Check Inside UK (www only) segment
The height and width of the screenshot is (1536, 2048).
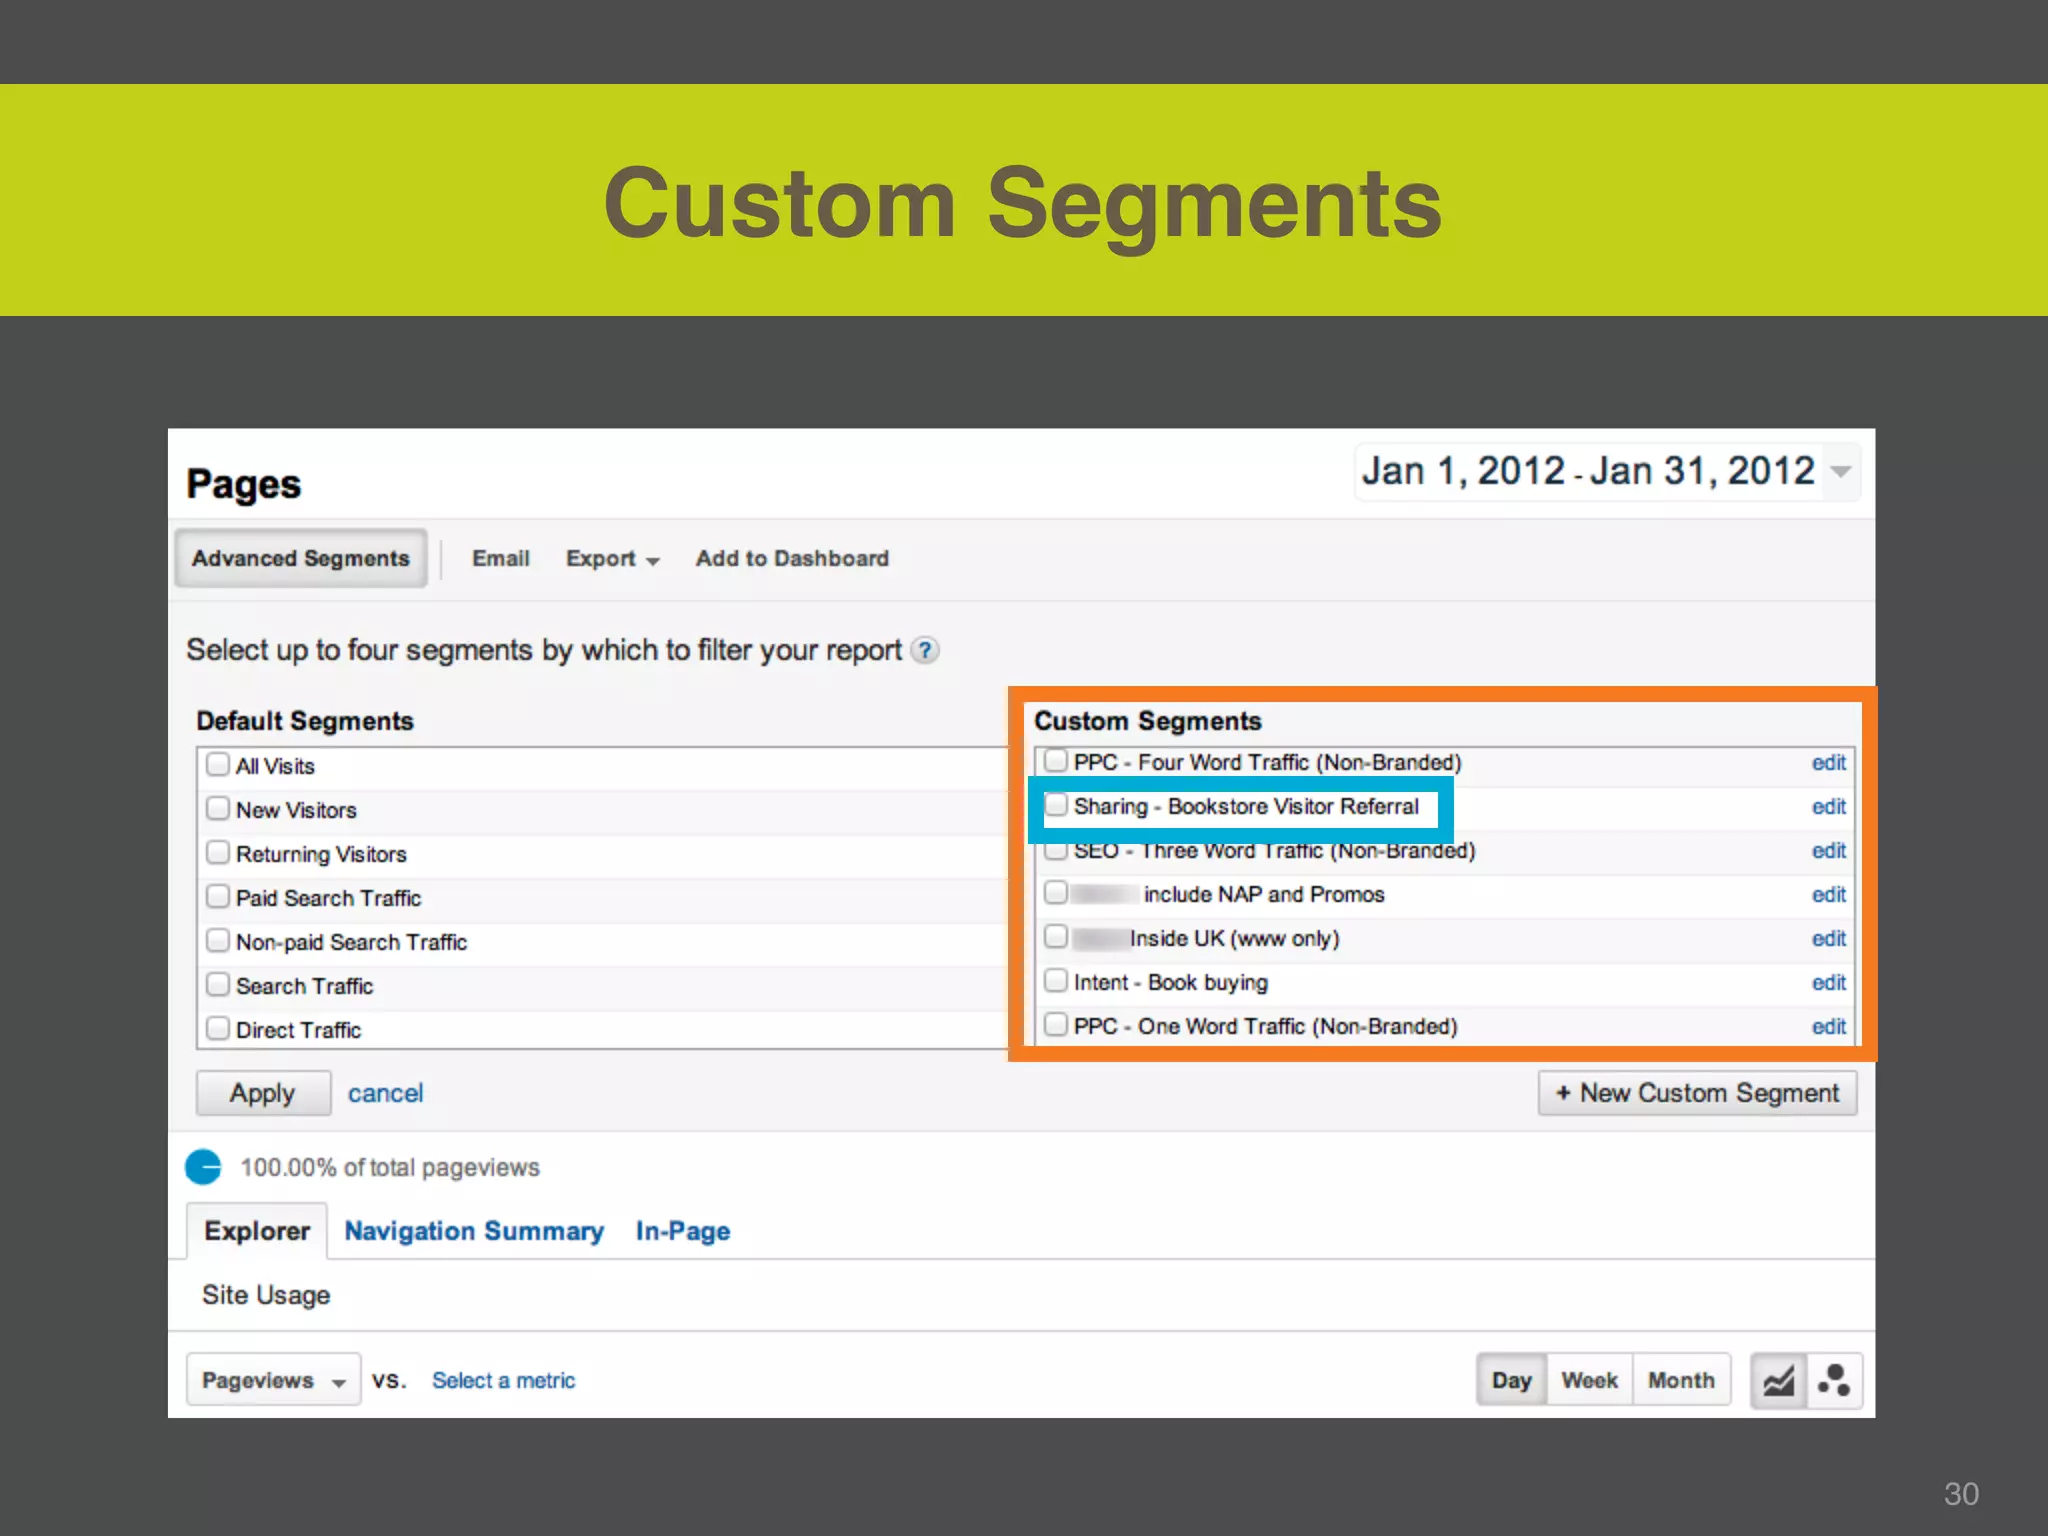coord(1056,937)
